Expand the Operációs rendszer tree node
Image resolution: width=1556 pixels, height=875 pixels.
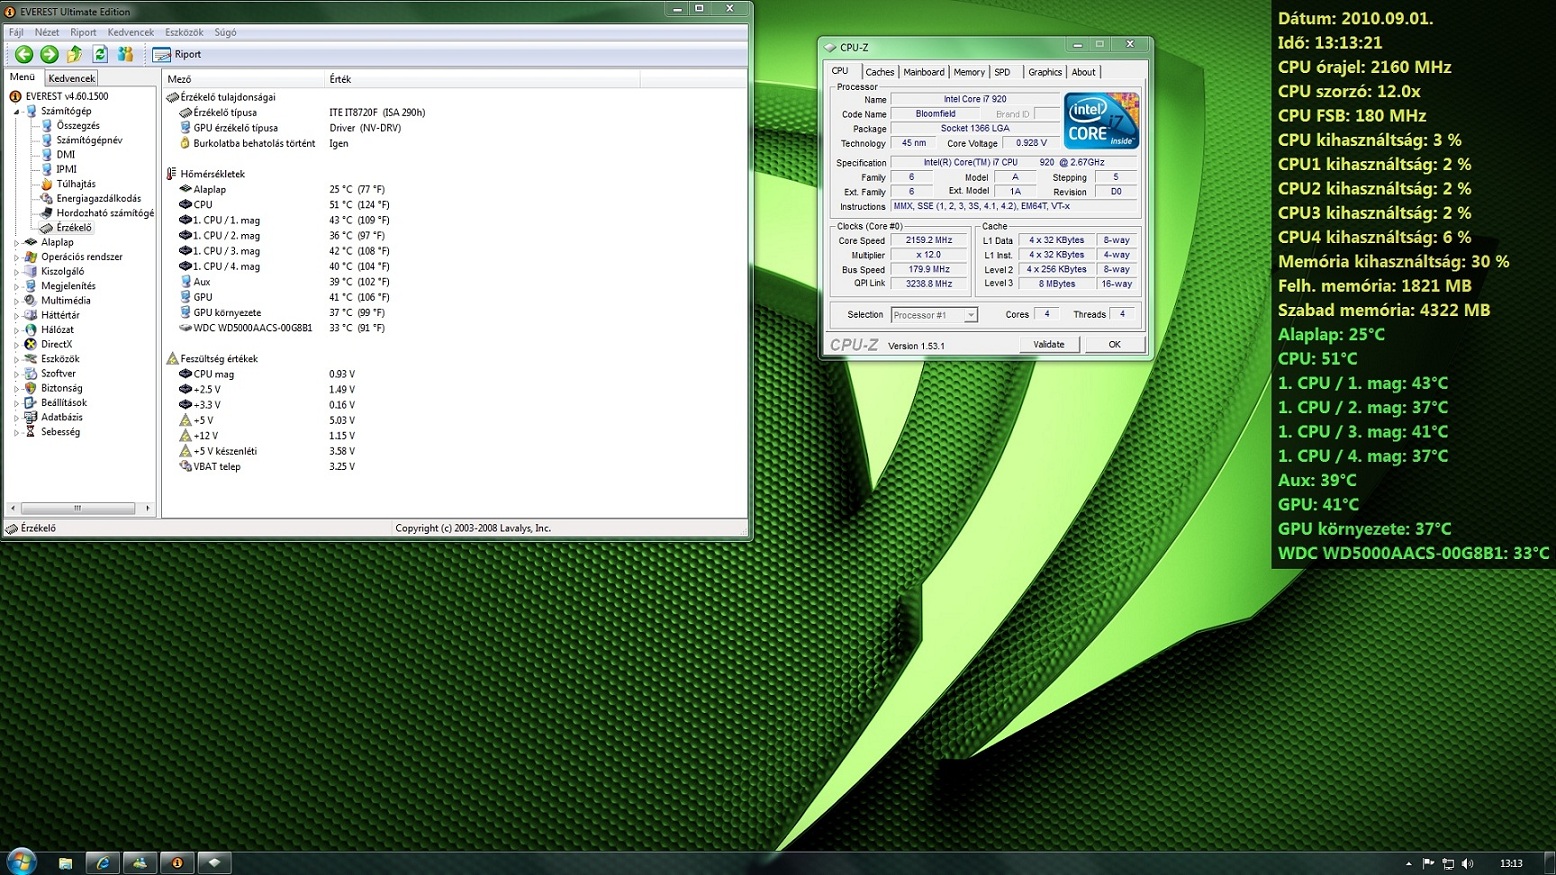coord(17,257)
